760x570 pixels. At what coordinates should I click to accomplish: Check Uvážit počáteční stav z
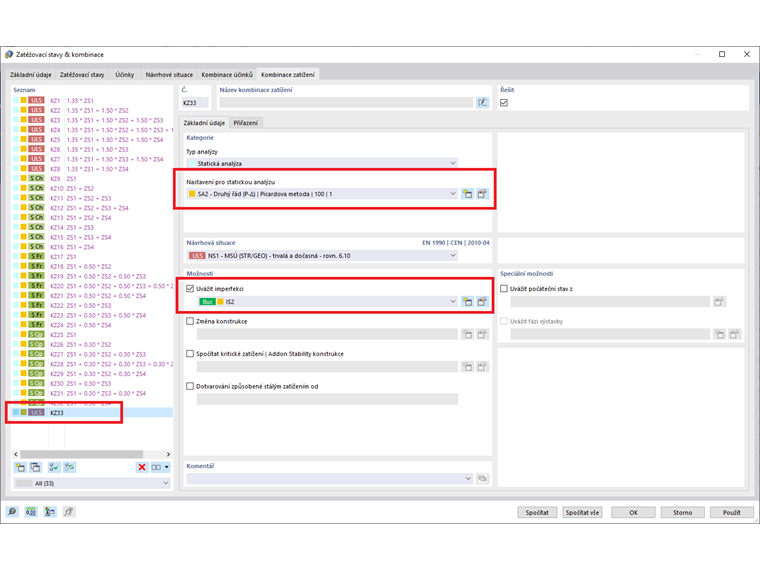pos(504,288)
